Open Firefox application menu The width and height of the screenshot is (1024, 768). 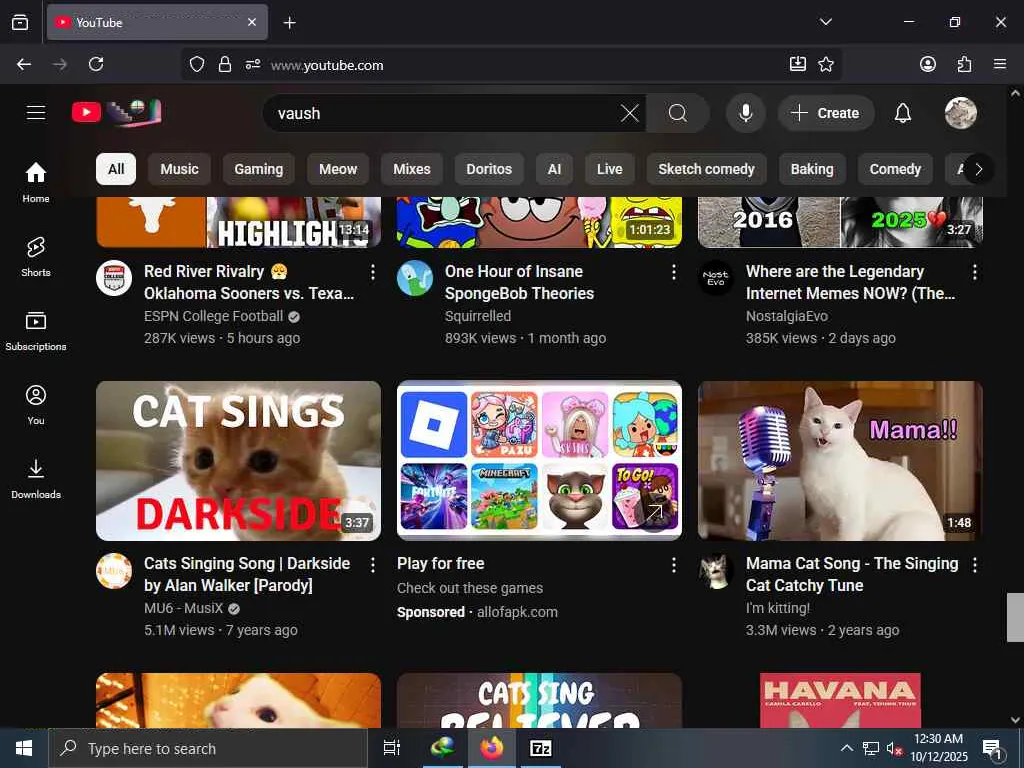(1000, 64)
